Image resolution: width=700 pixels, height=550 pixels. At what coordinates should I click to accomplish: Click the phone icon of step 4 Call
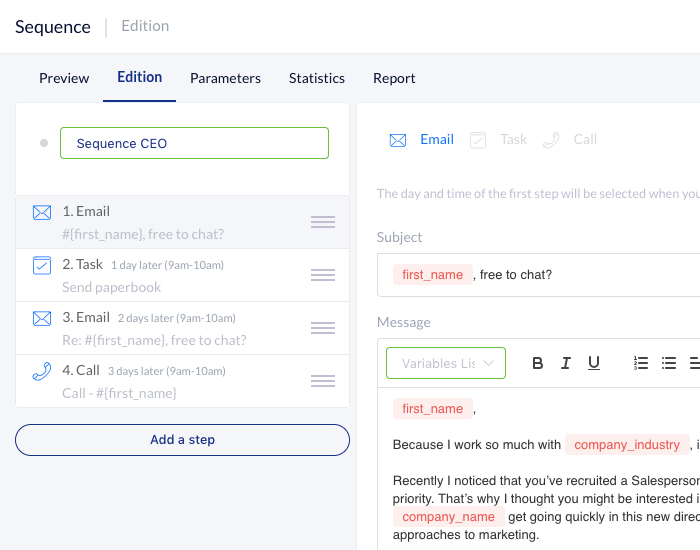coord(41,371)
